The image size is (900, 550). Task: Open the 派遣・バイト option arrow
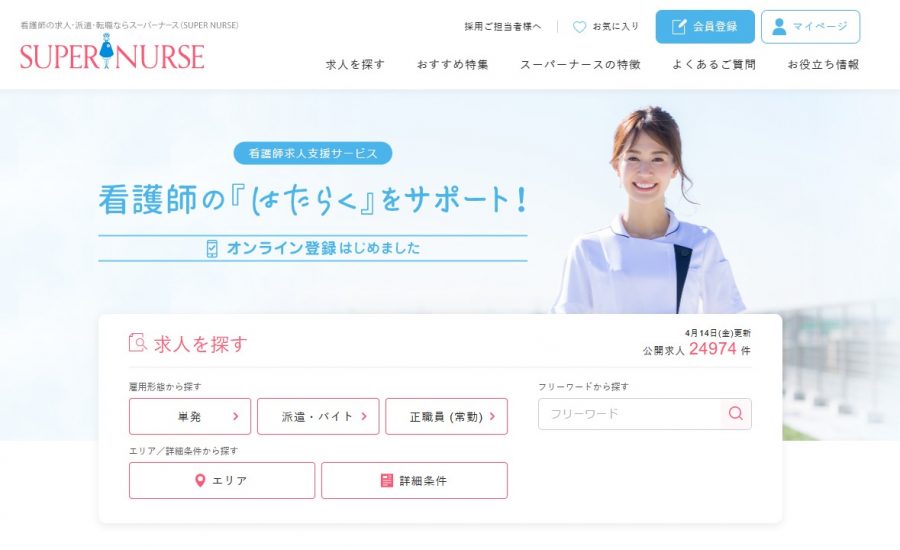(364, 416)
